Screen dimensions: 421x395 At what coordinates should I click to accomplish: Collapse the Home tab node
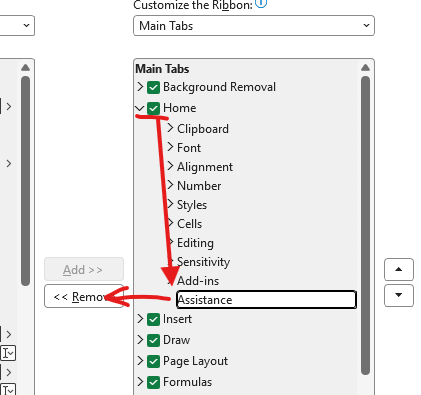click(x=140, y=108)
